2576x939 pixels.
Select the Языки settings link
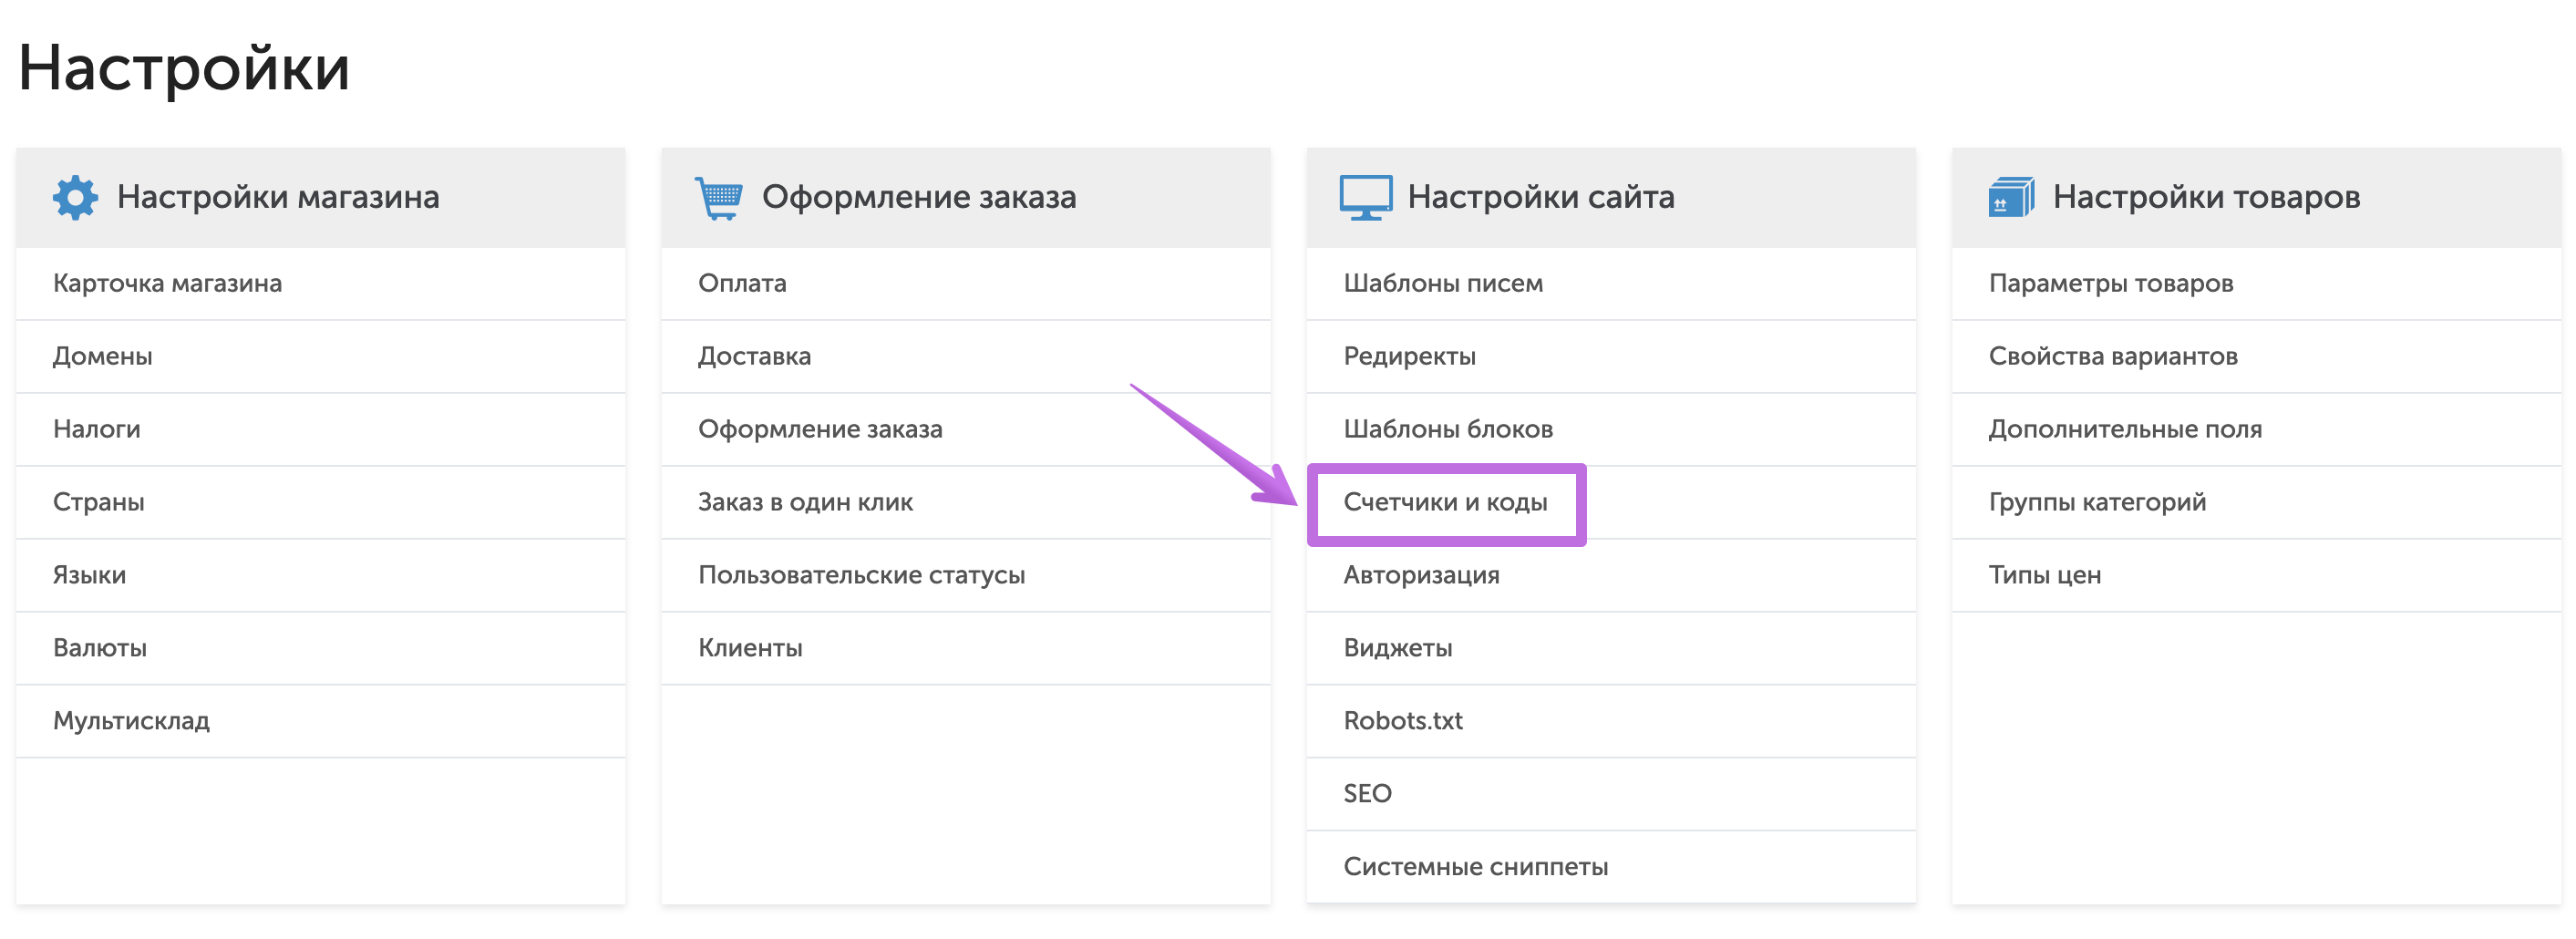89,575
